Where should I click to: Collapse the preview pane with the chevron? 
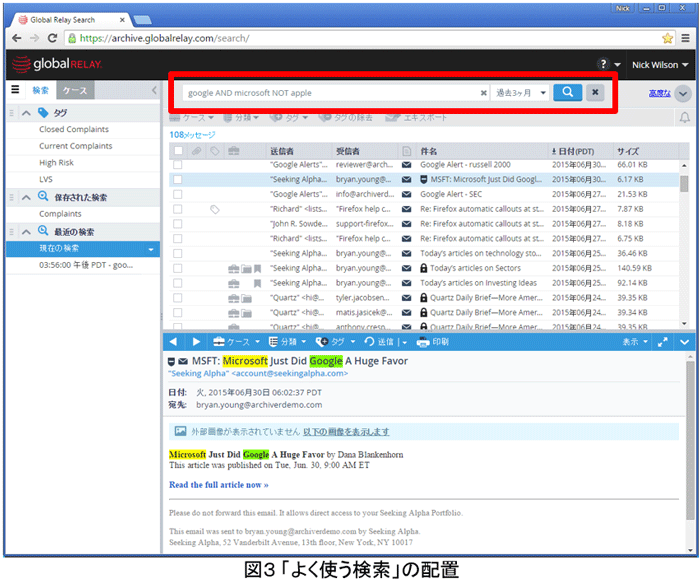coord(684,342)
